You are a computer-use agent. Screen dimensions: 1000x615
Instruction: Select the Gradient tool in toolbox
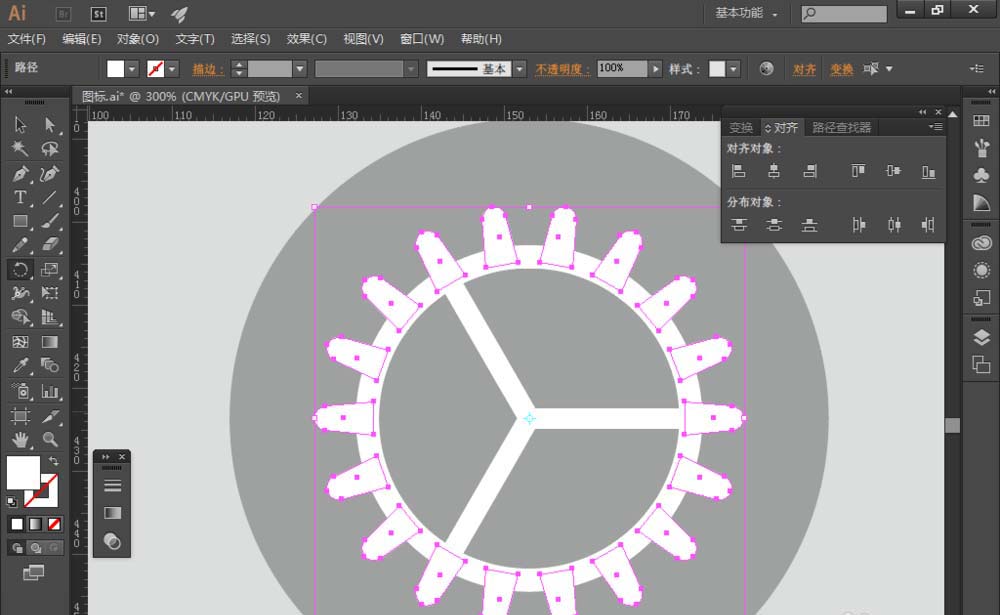50,342
